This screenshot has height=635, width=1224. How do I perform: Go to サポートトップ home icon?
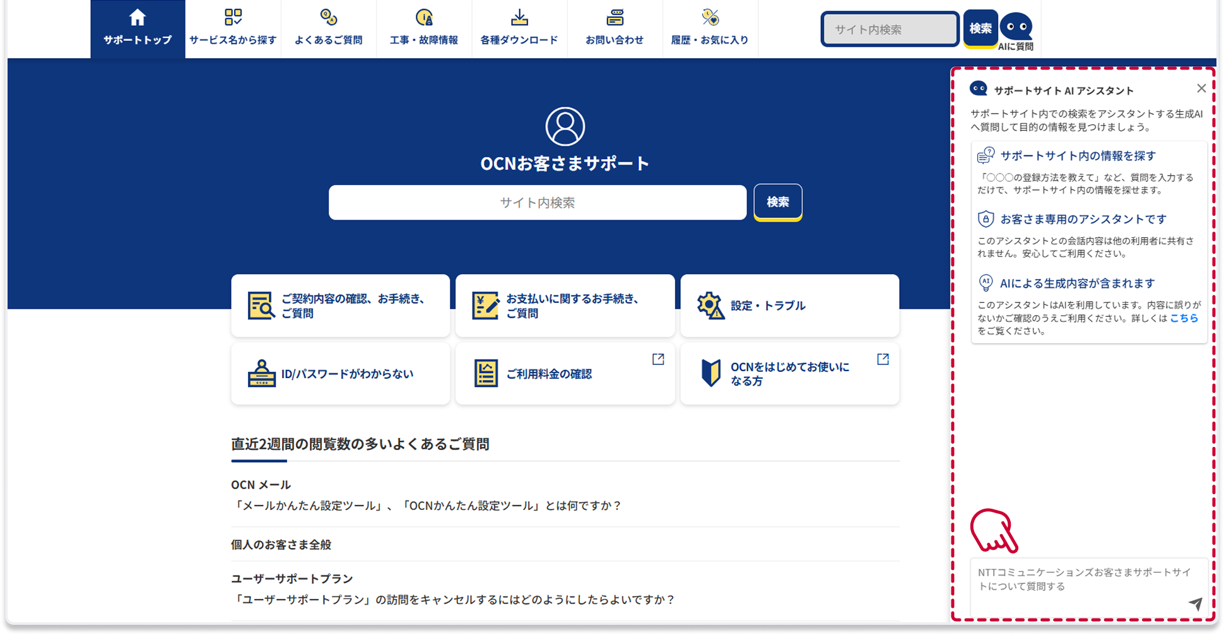click(x=138, y=17)
